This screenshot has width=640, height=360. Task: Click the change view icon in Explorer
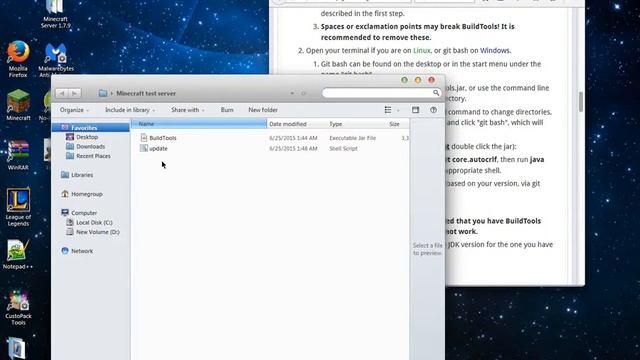pyautogui.click(x=388, y=110)
